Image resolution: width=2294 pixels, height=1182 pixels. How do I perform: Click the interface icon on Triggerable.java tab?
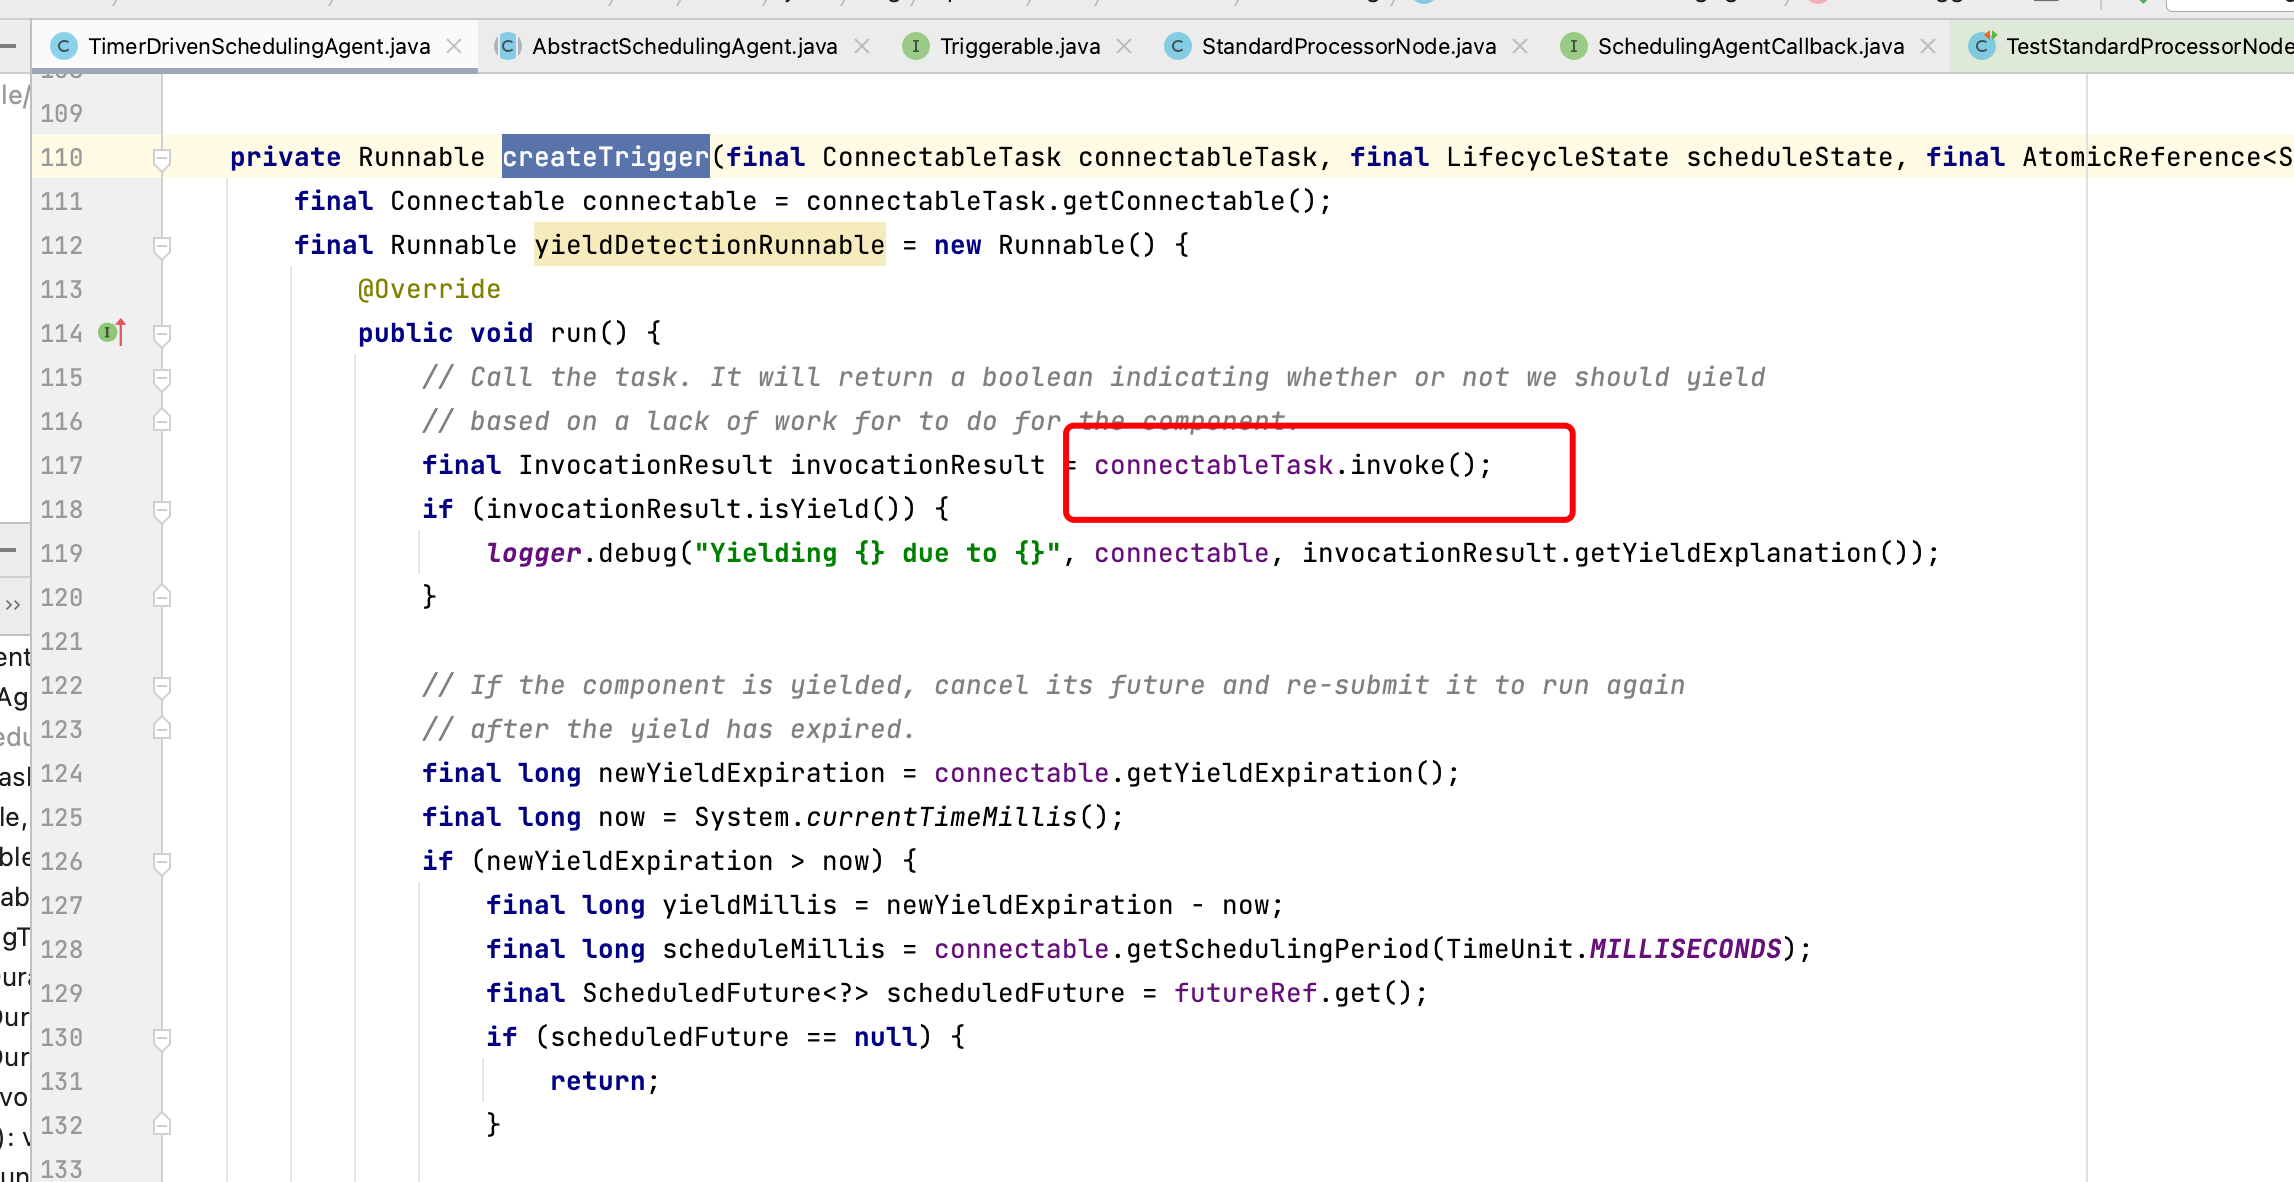(x=917, y=46)
